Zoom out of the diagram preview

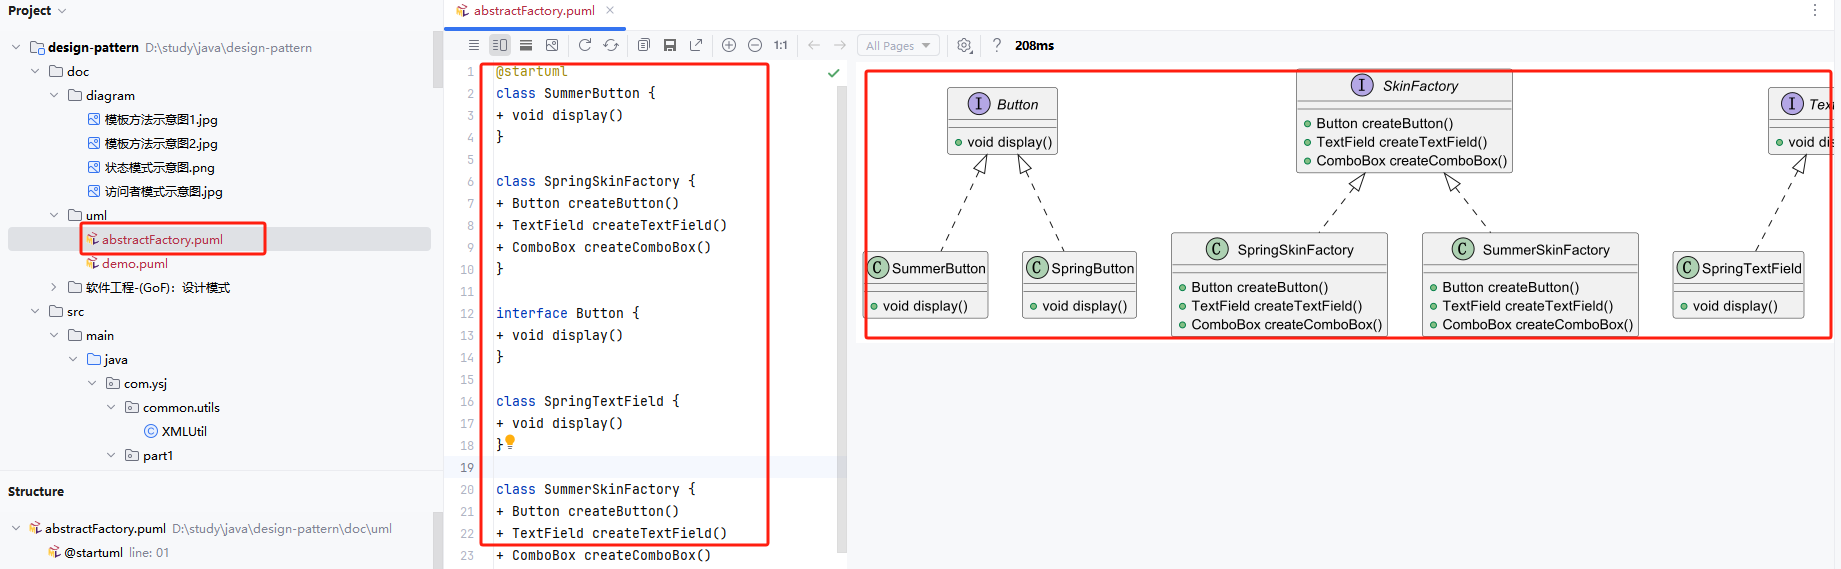pos(755,45)
